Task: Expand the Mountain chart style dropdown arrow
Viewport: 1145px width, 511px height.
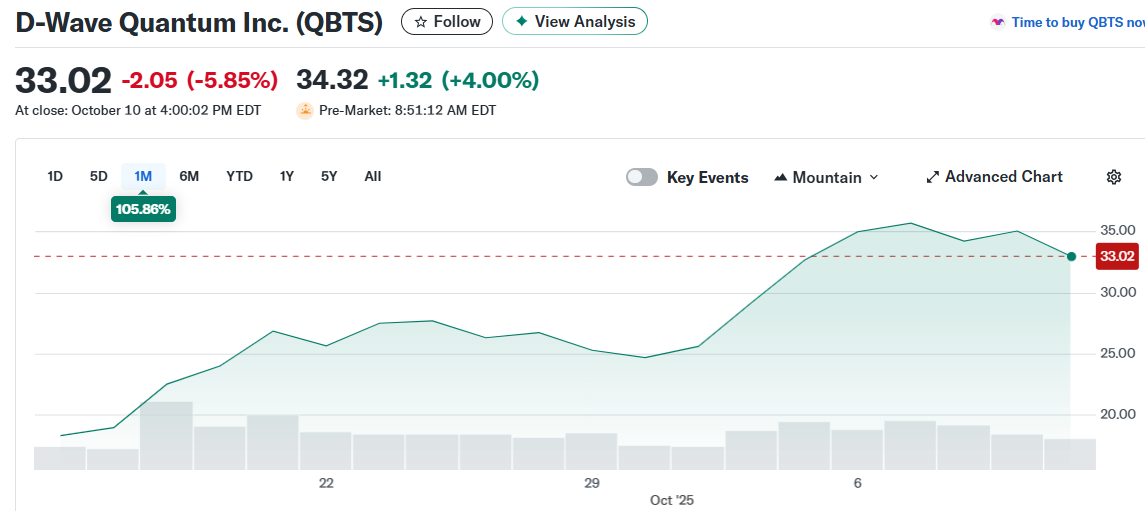Action: [874, 177]
